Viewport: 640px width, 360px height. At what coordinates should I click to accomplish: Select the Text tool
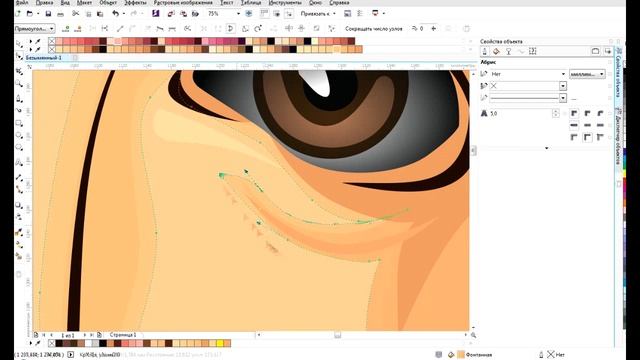[x=19, y=162]
